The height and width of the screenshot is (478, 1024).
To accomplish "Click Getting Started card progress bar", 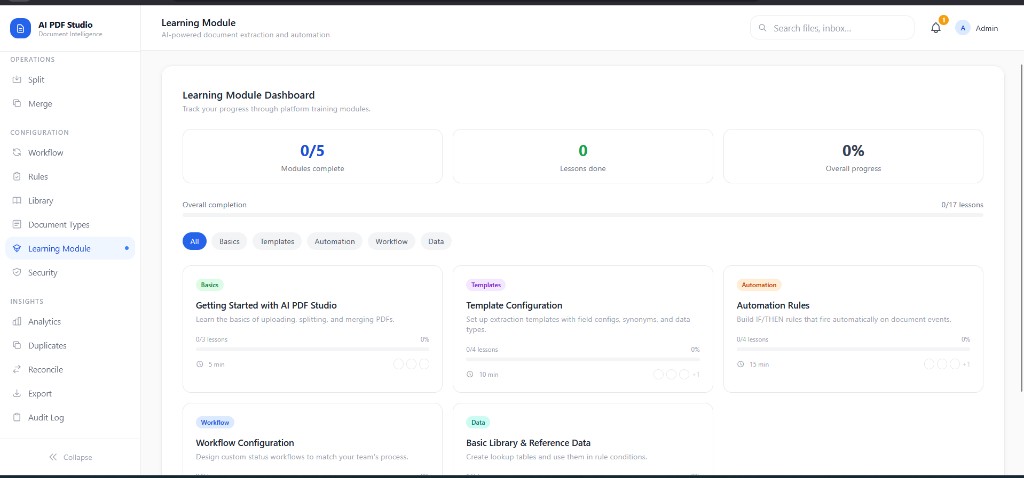I will coord(312,349).
